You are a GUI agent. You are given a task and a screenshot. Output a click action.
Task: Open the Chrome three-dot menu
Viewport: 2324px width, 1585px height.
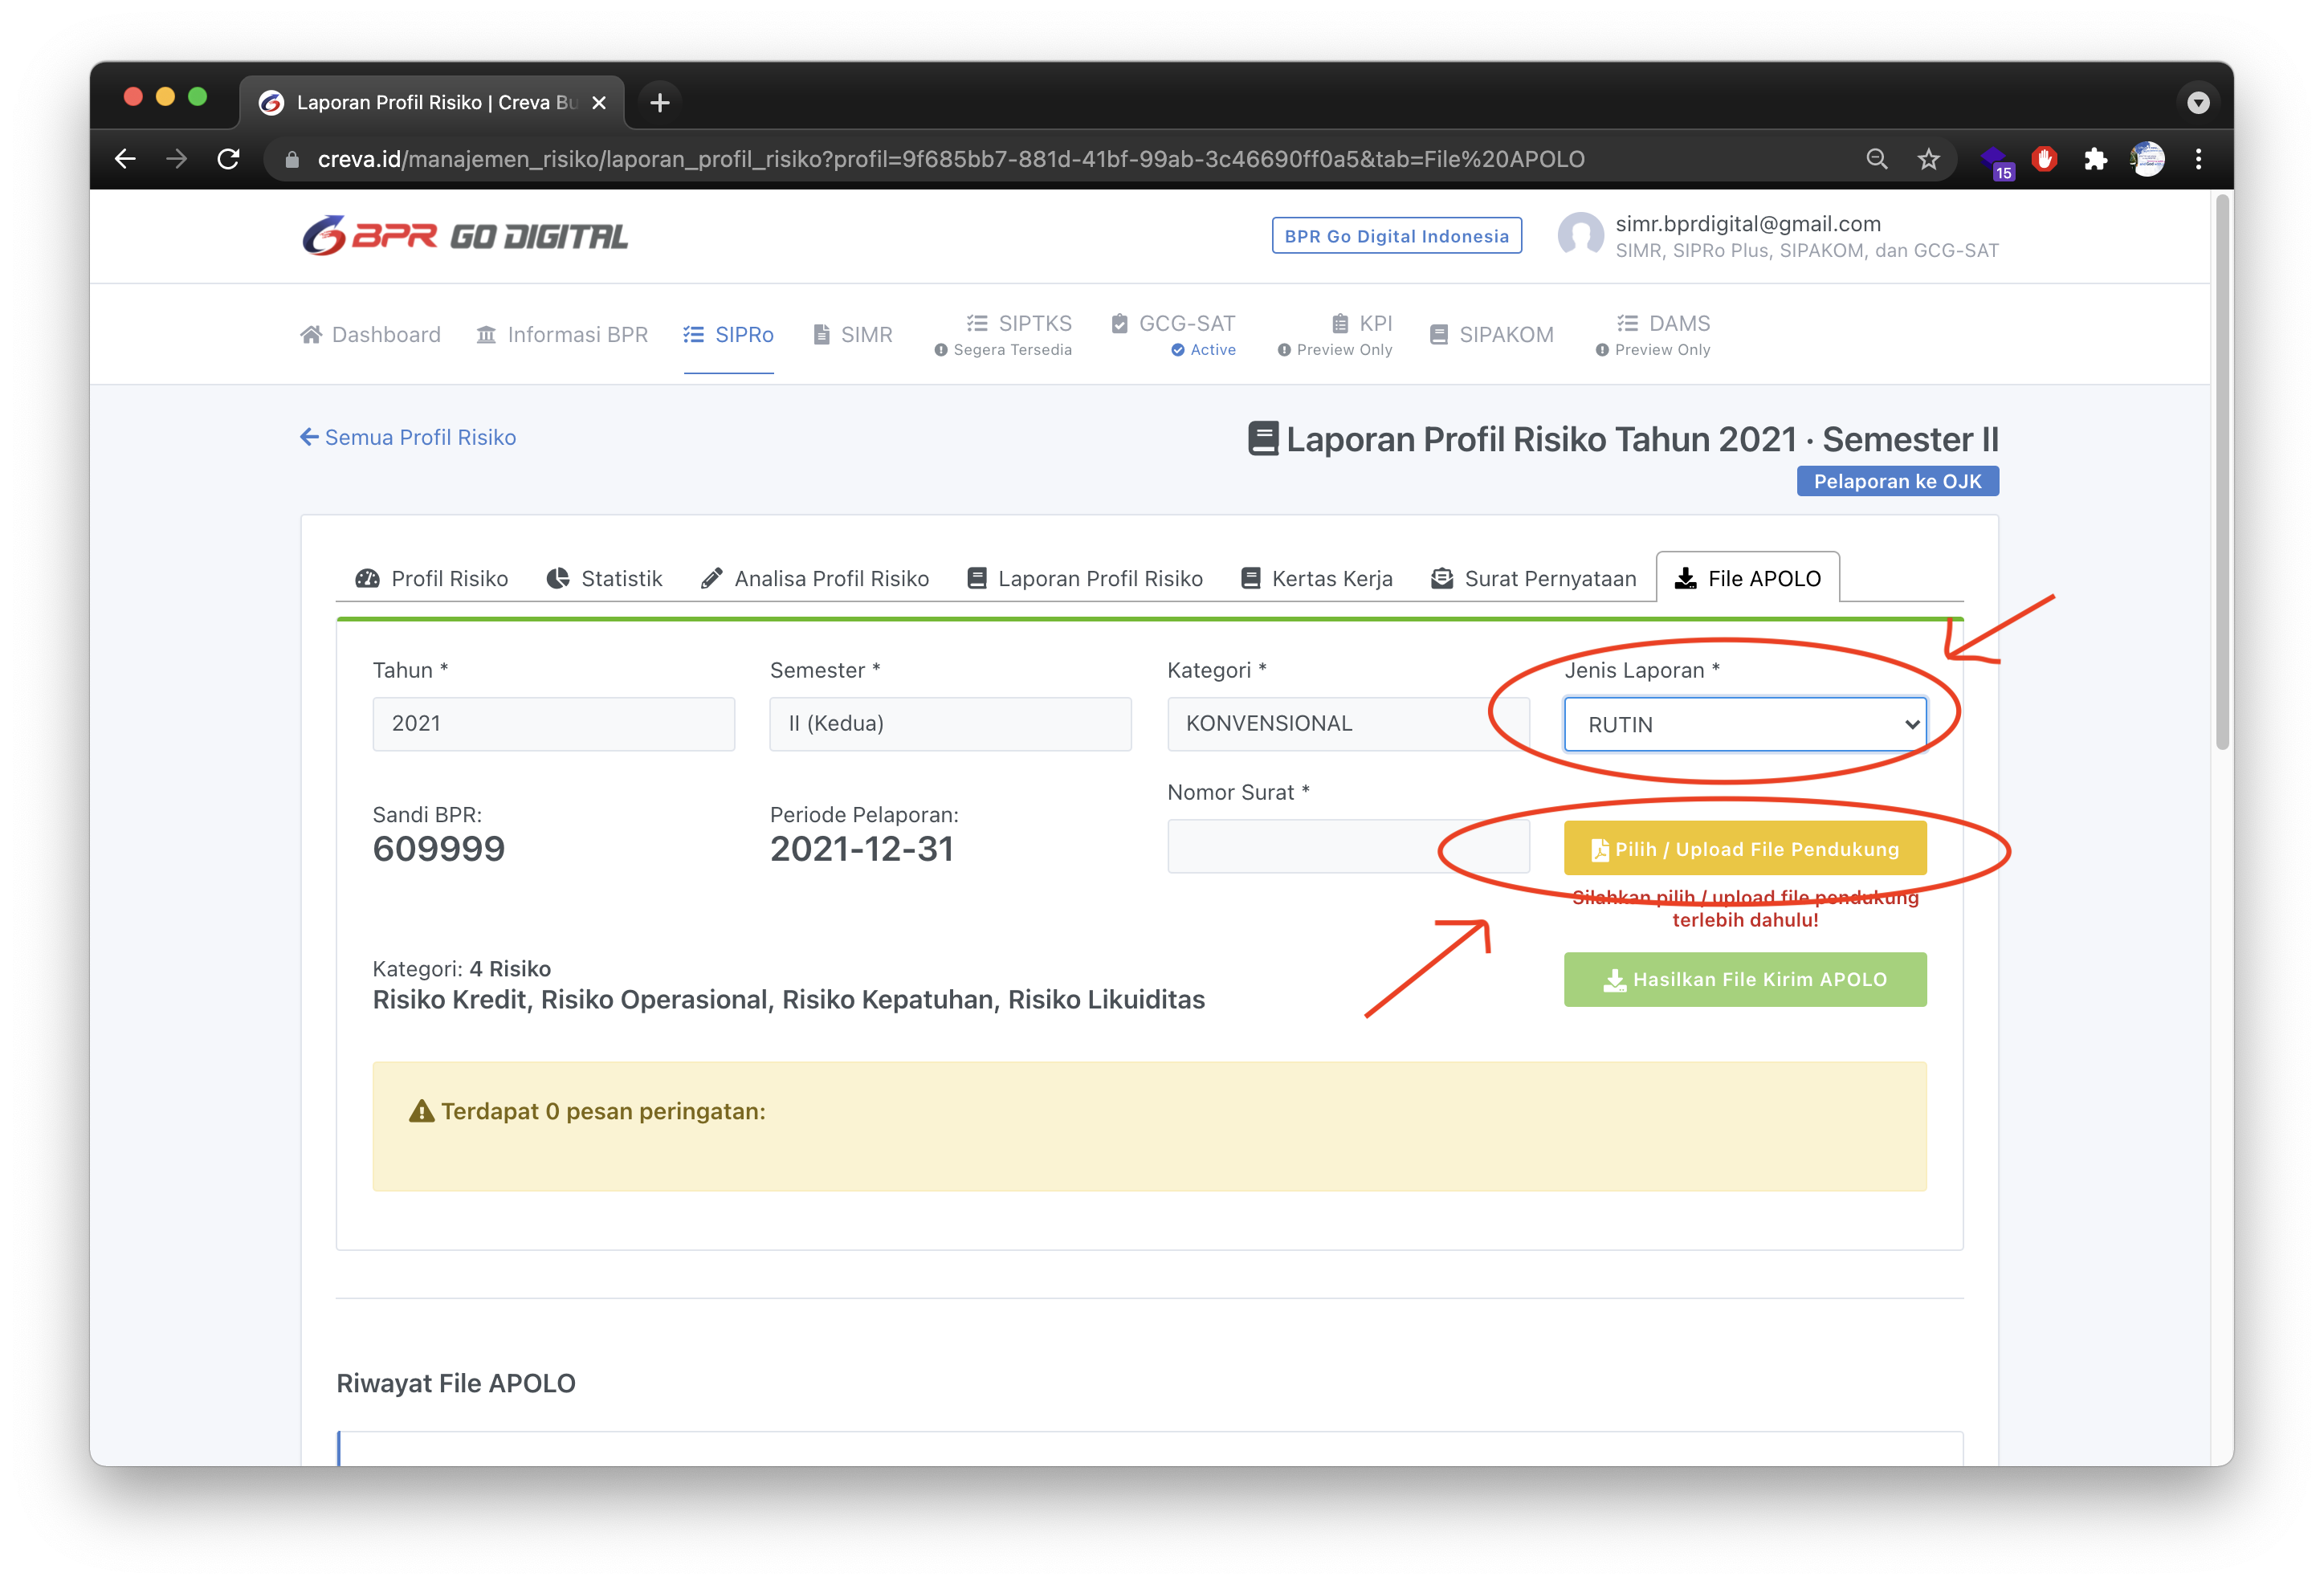click(2198, 159)
